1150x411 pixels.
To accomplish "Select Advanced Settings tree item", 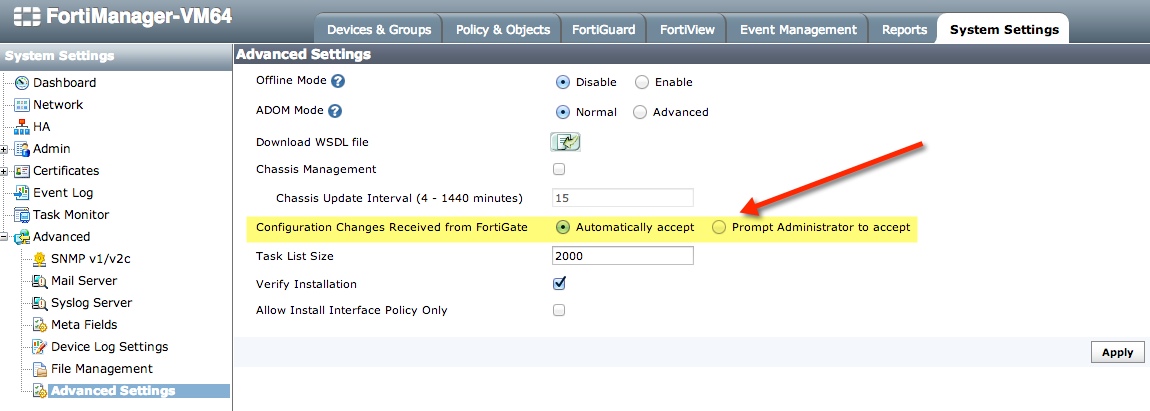I will coord(113,391).
